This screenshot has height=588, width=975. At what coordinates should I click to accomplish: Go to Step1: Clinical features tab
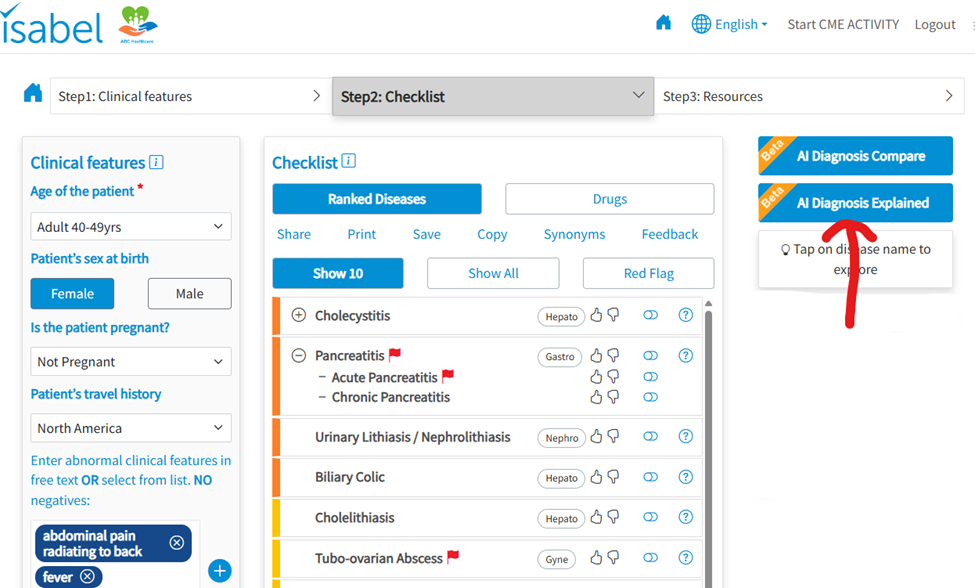(x=189, y=97)
